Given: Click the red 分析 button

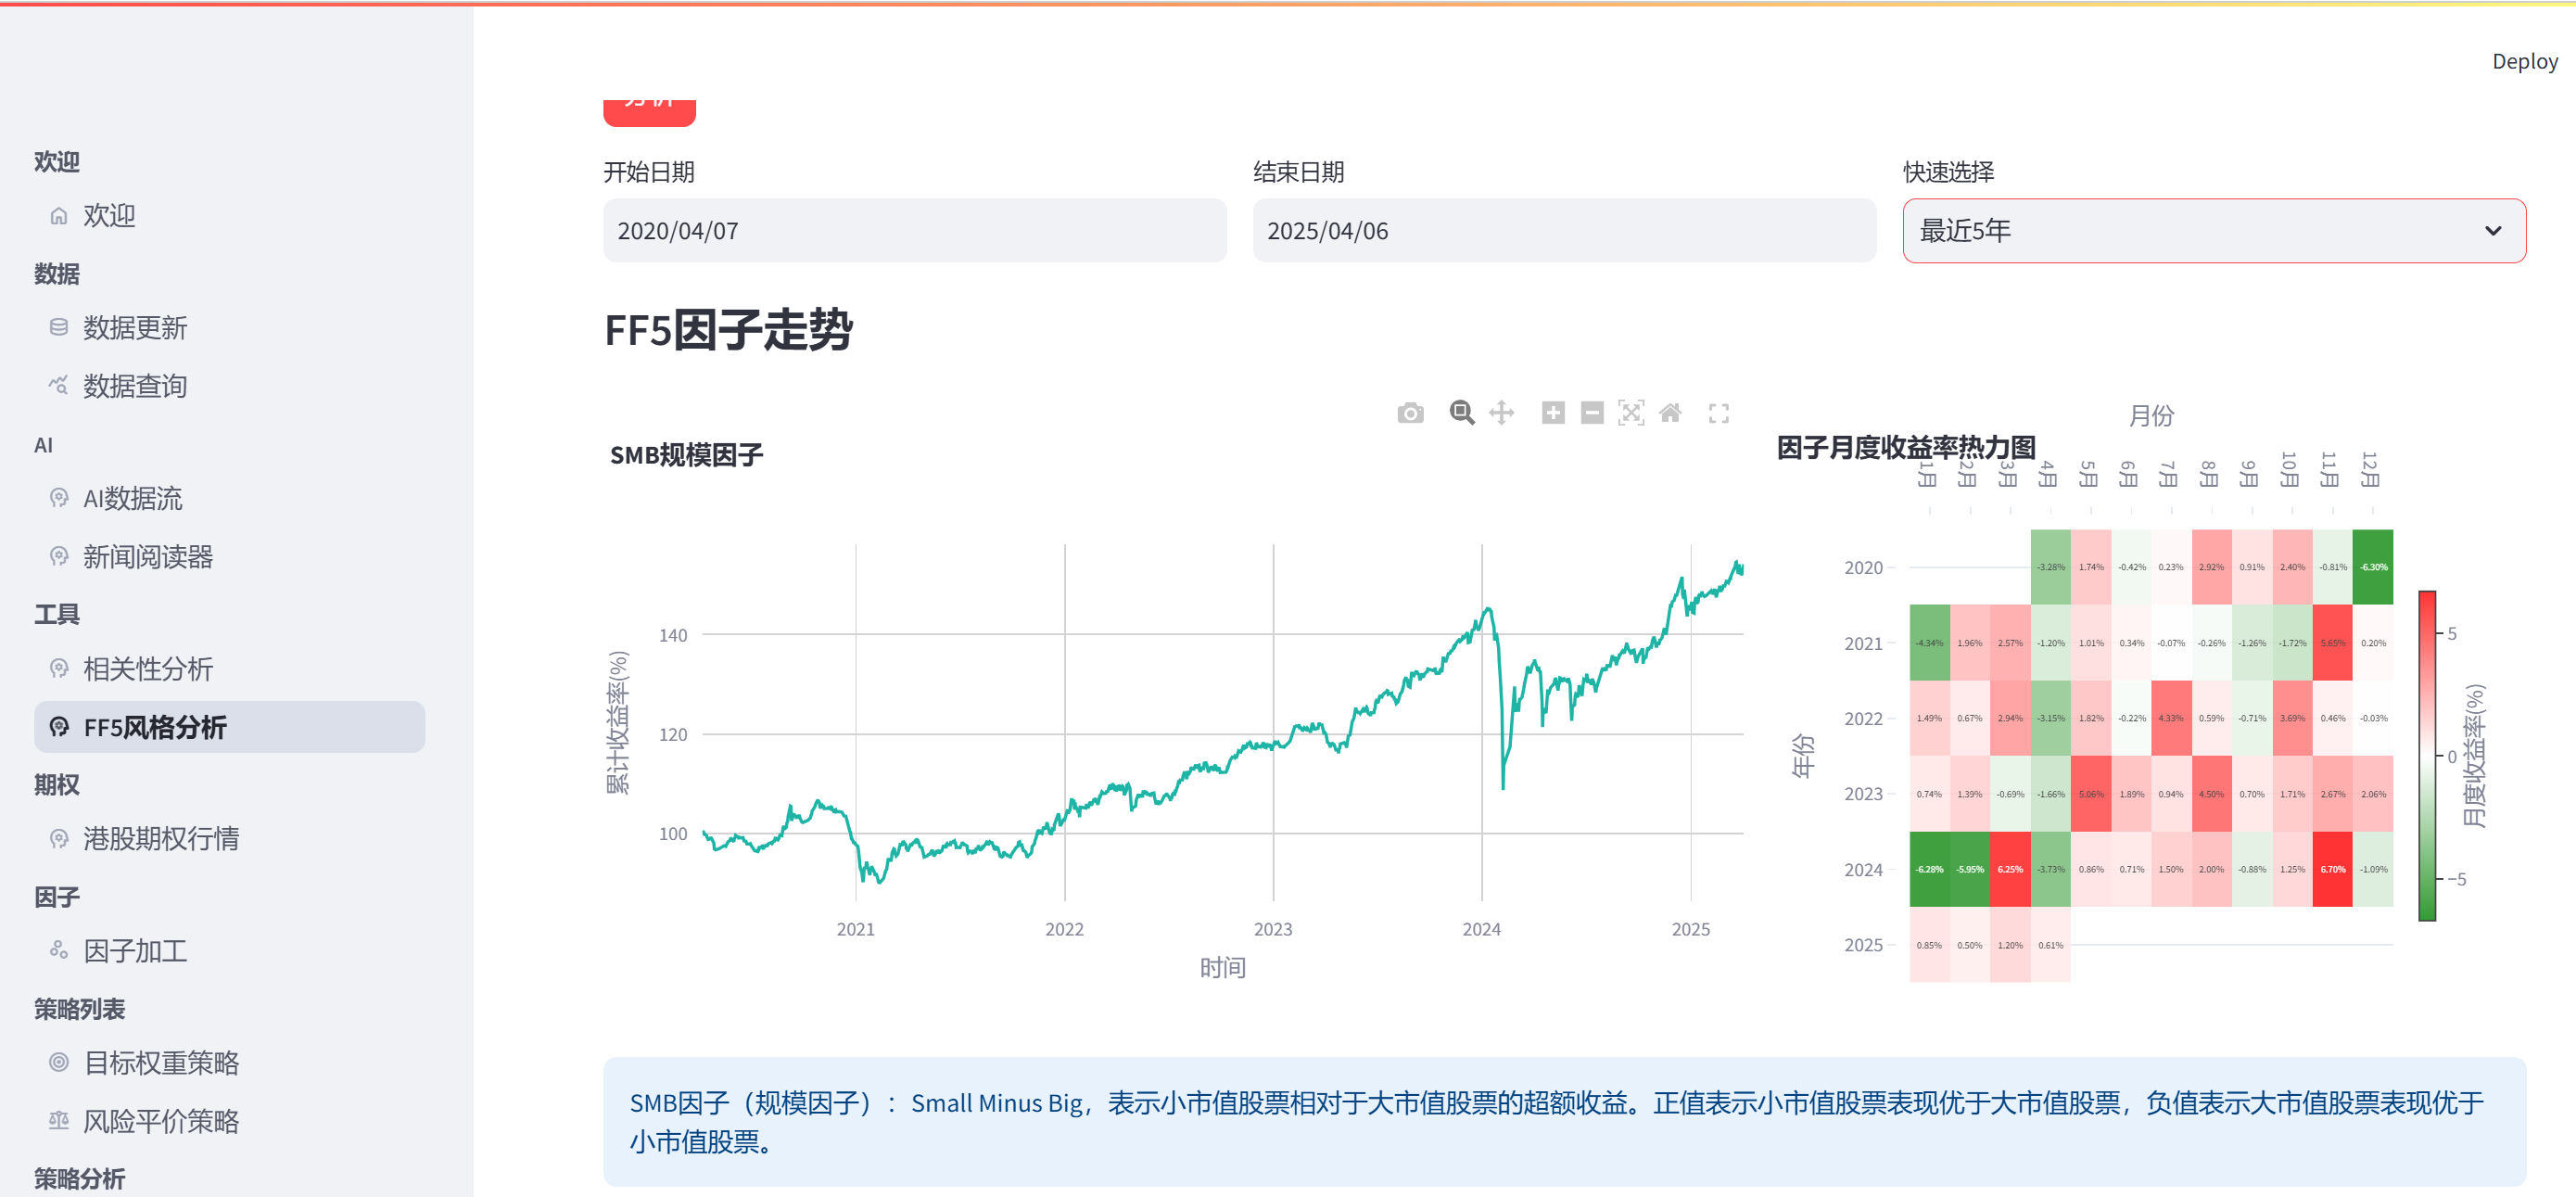Looking at the screenshot, I should tap(649, 111).
